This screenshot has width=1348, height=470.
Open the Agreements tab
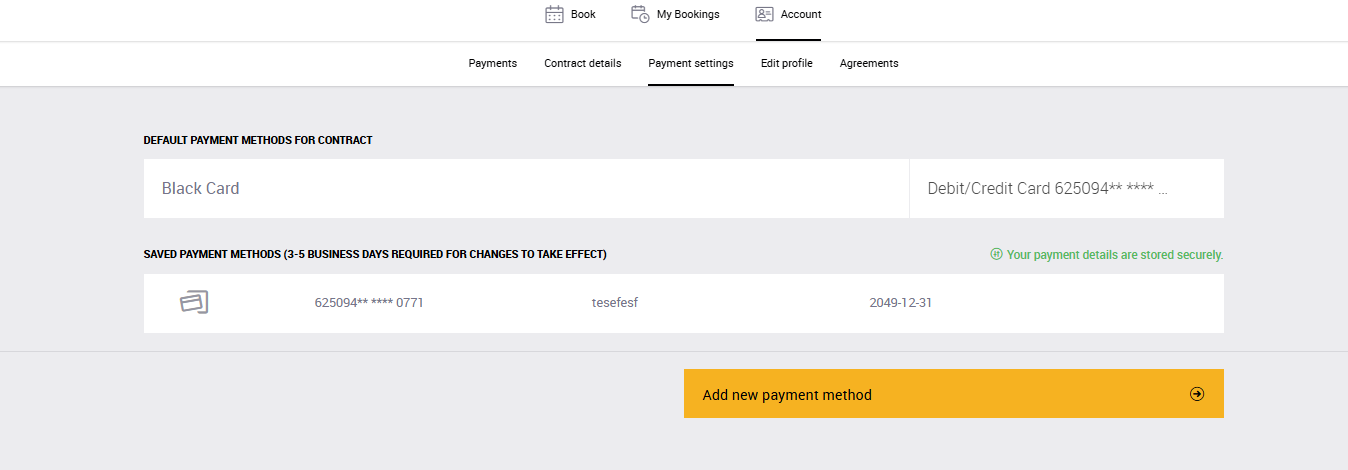[x=868, y=63]
